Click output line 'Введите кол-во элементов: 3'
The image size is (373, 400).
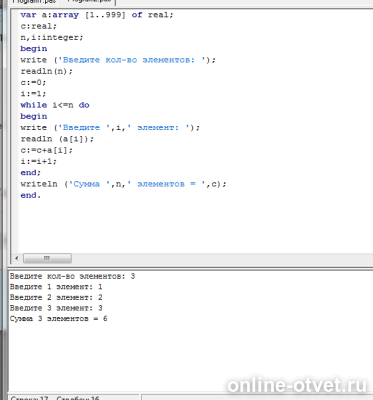[72, 276]
